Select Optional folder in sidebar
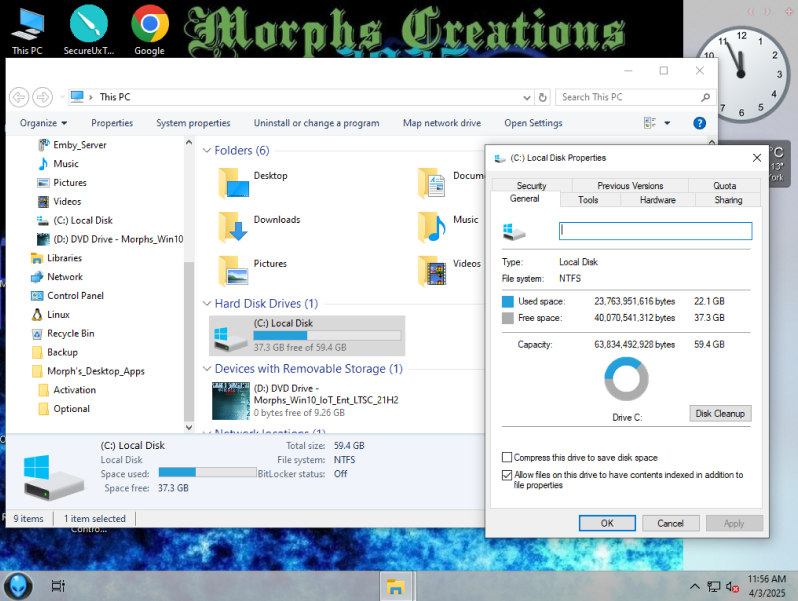This screenshot has height=601, width=798. pyautogui.click(x=64, y=409)
